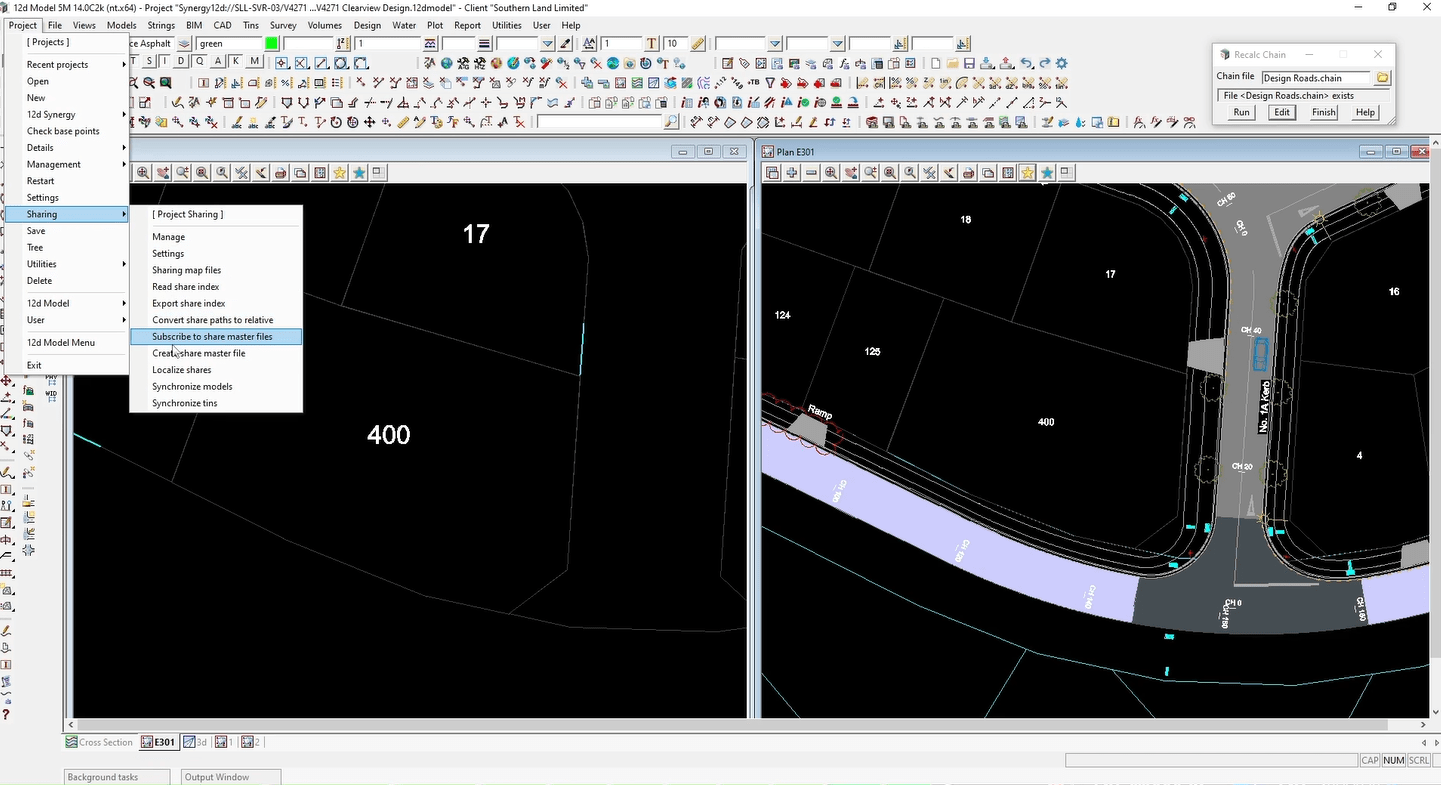Click the Chain file input field
This screenshot has height=785, width=1441.
pyautogui.click(x=1316, y=77)
